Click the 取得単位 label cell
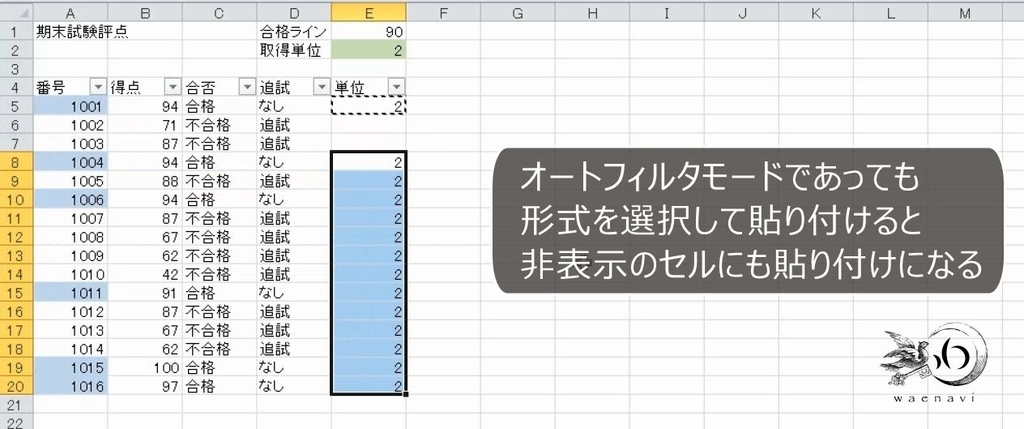The height and width of the screenshot is (429, 1024). [294, 50]
